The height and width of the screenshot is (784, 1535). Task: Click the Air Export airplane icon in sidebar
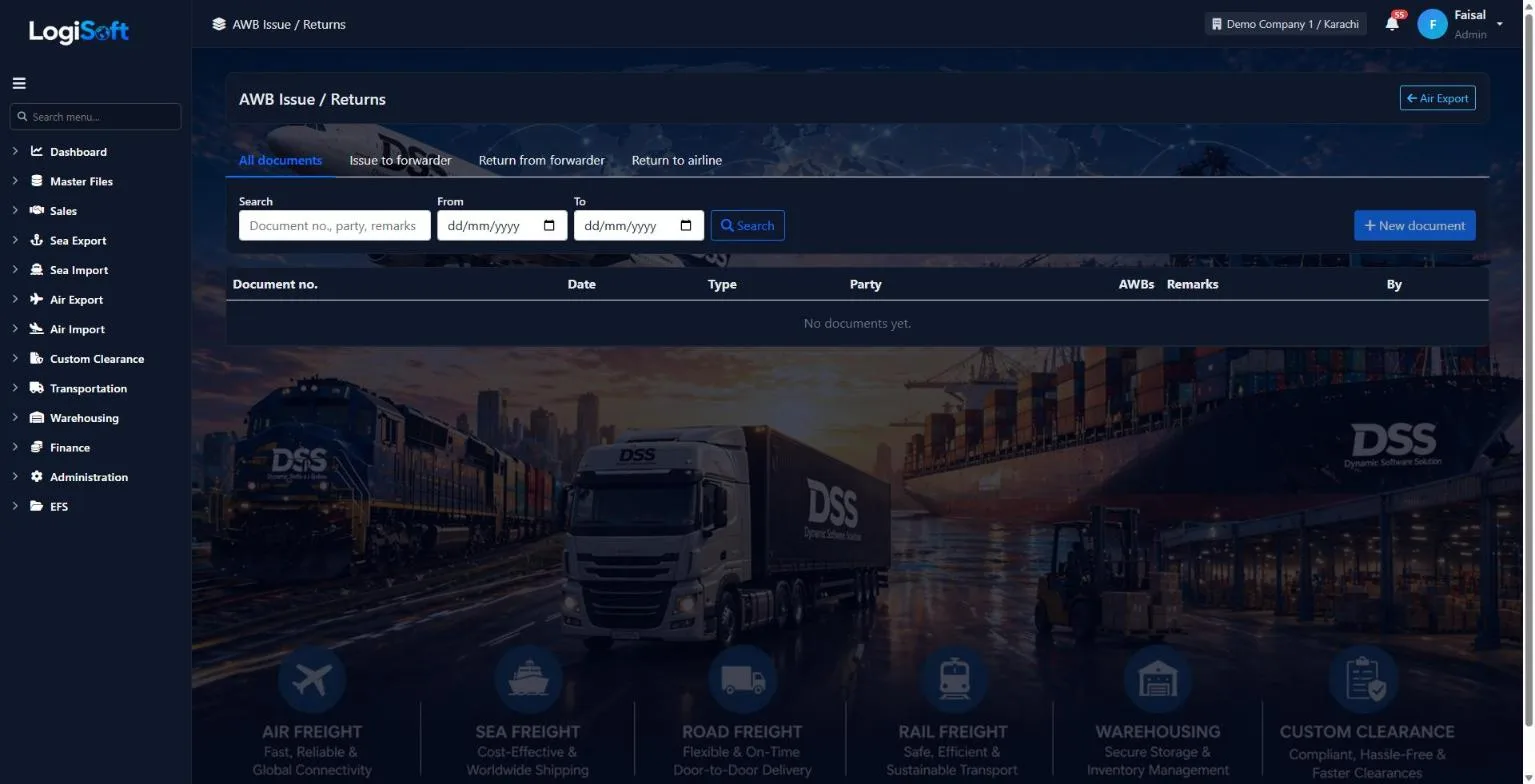[37, 299]
